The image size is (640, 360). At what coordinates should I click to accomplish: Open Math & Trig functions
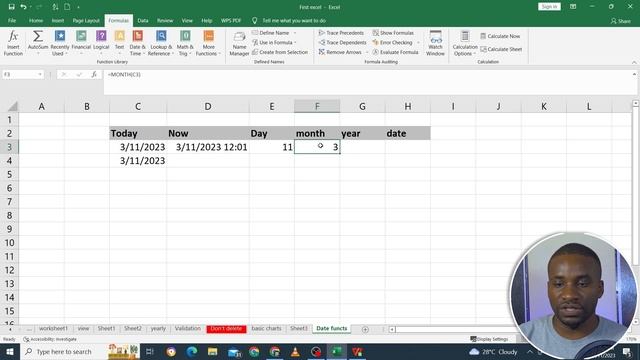tap(184, 43)
